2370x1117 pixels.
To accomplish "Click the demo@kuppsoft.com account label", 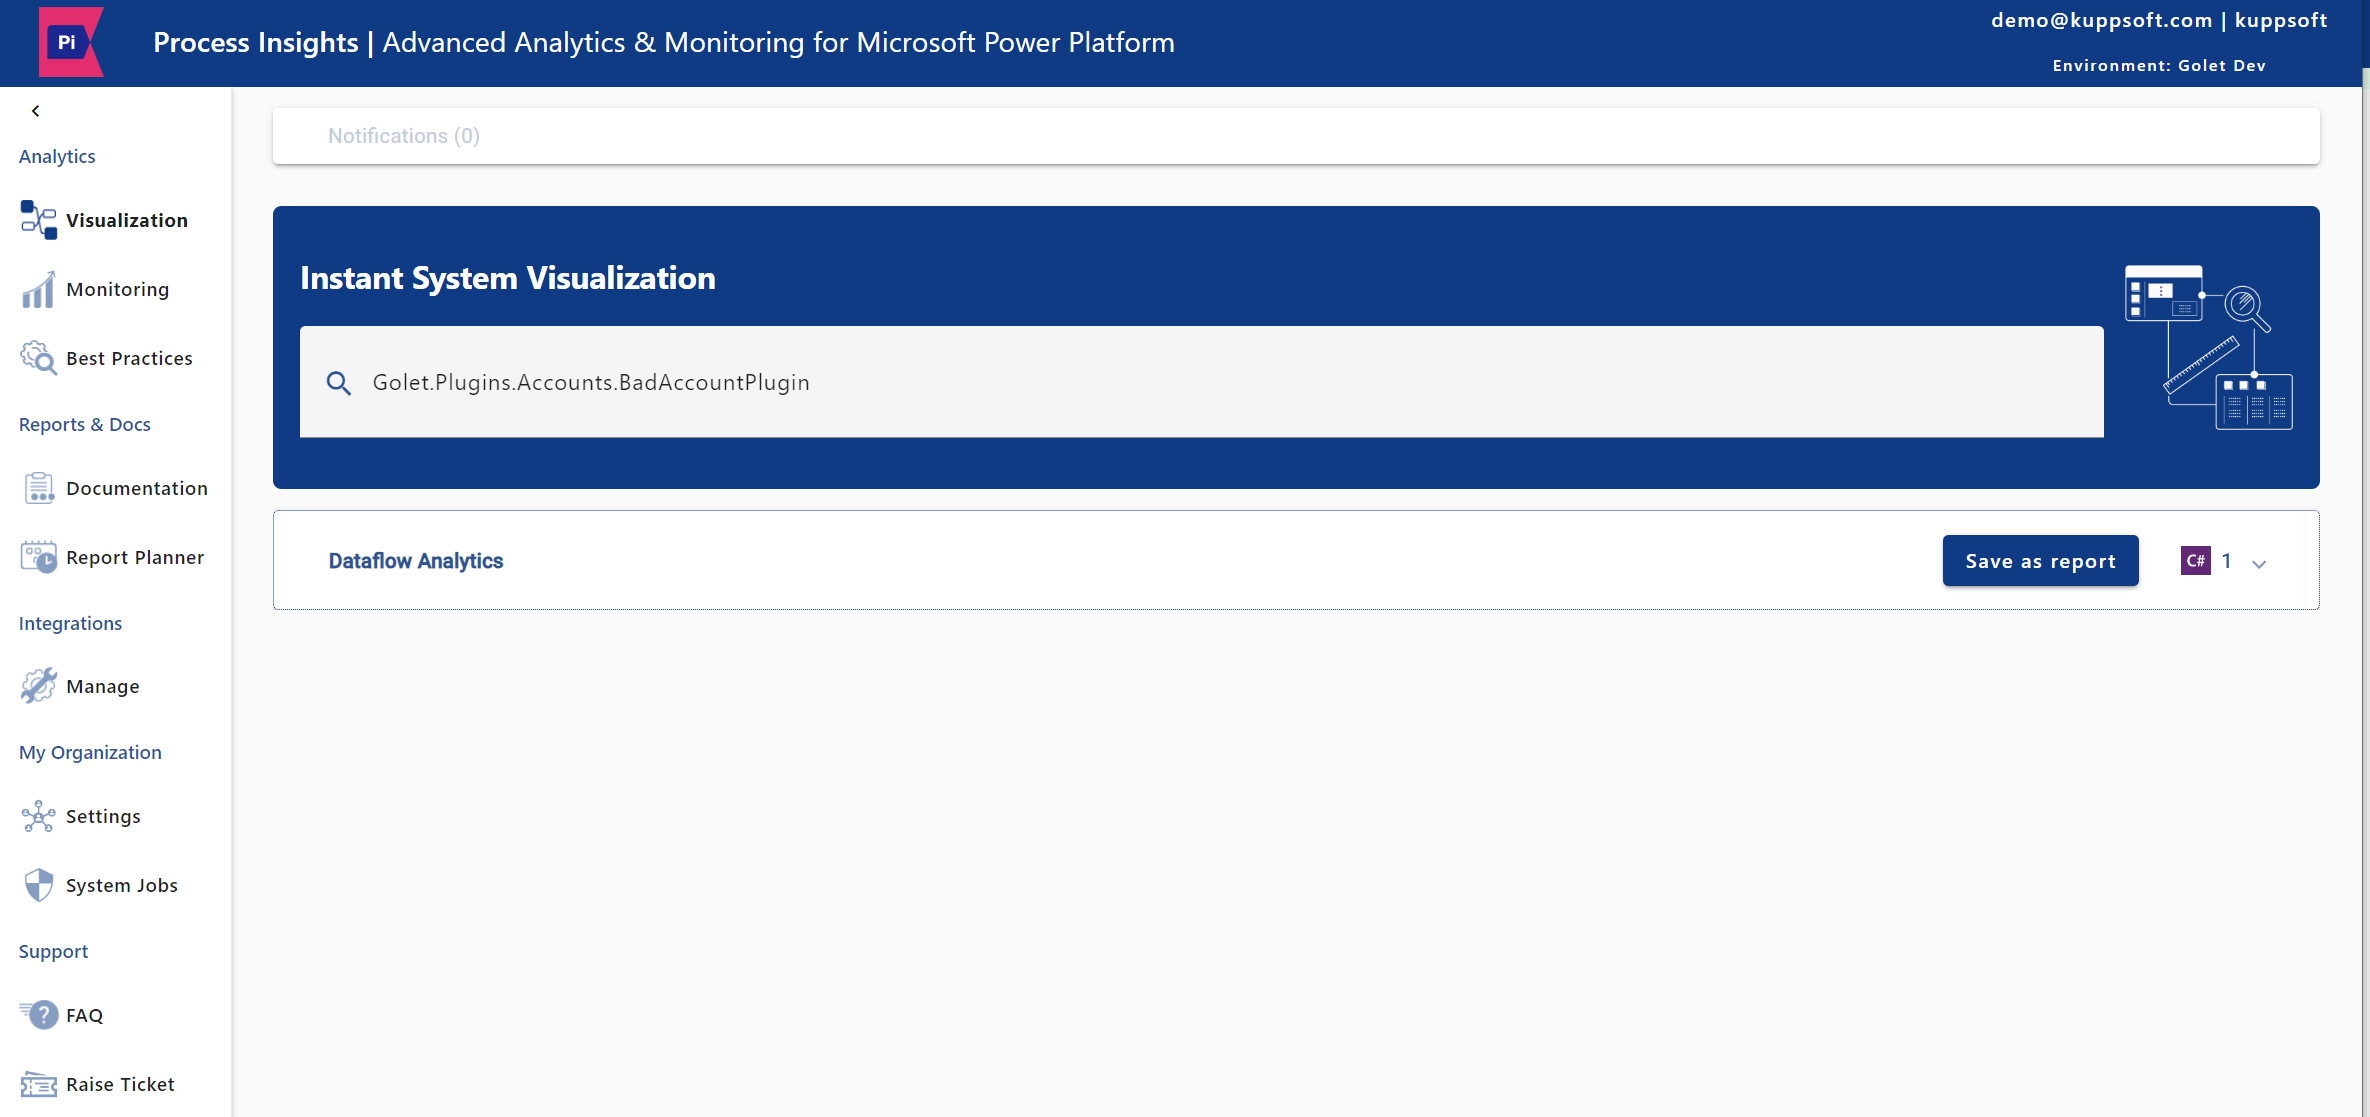I will 2101,20.
